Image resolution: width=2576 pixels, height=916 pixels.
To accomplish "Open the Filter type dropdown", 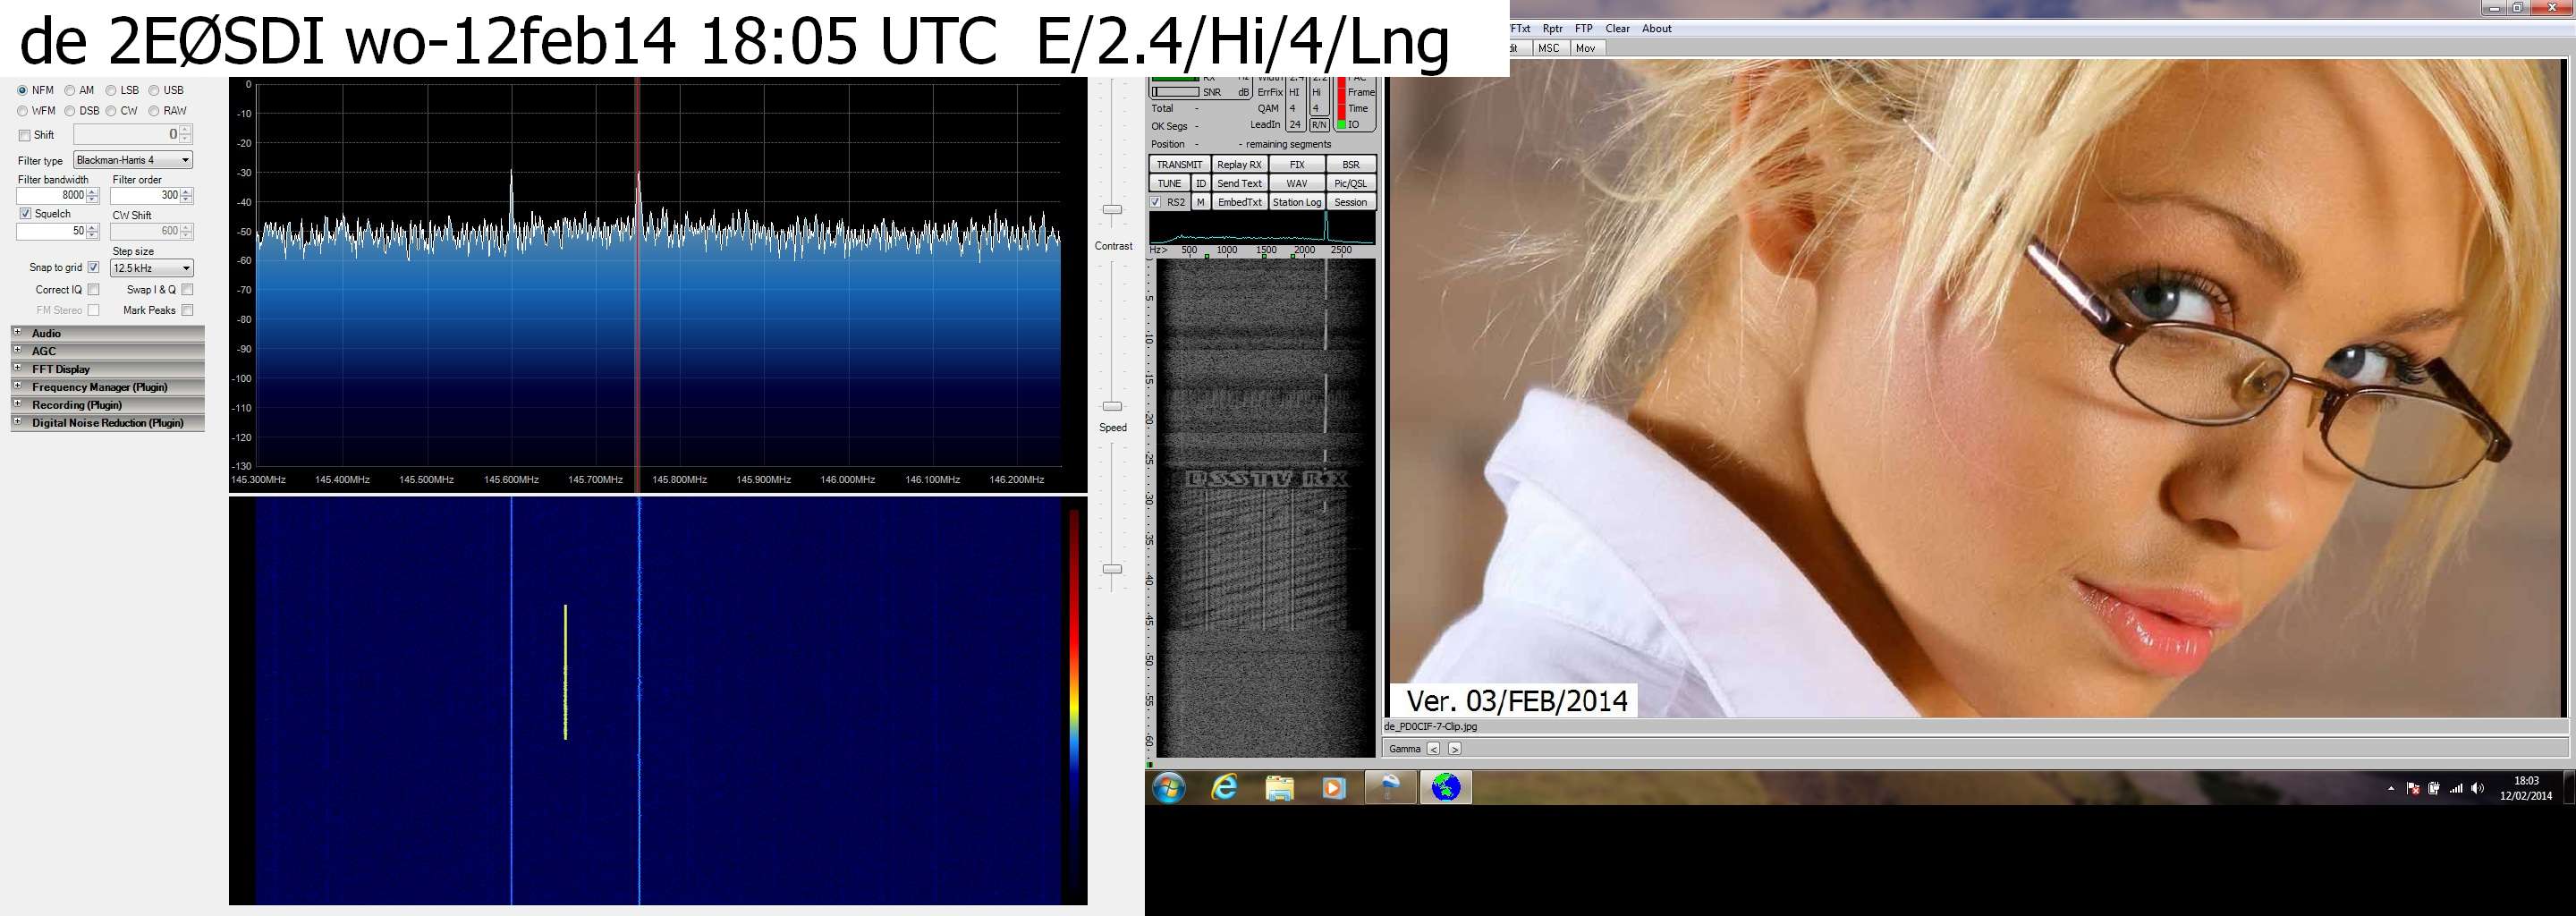I will (133, 160).
